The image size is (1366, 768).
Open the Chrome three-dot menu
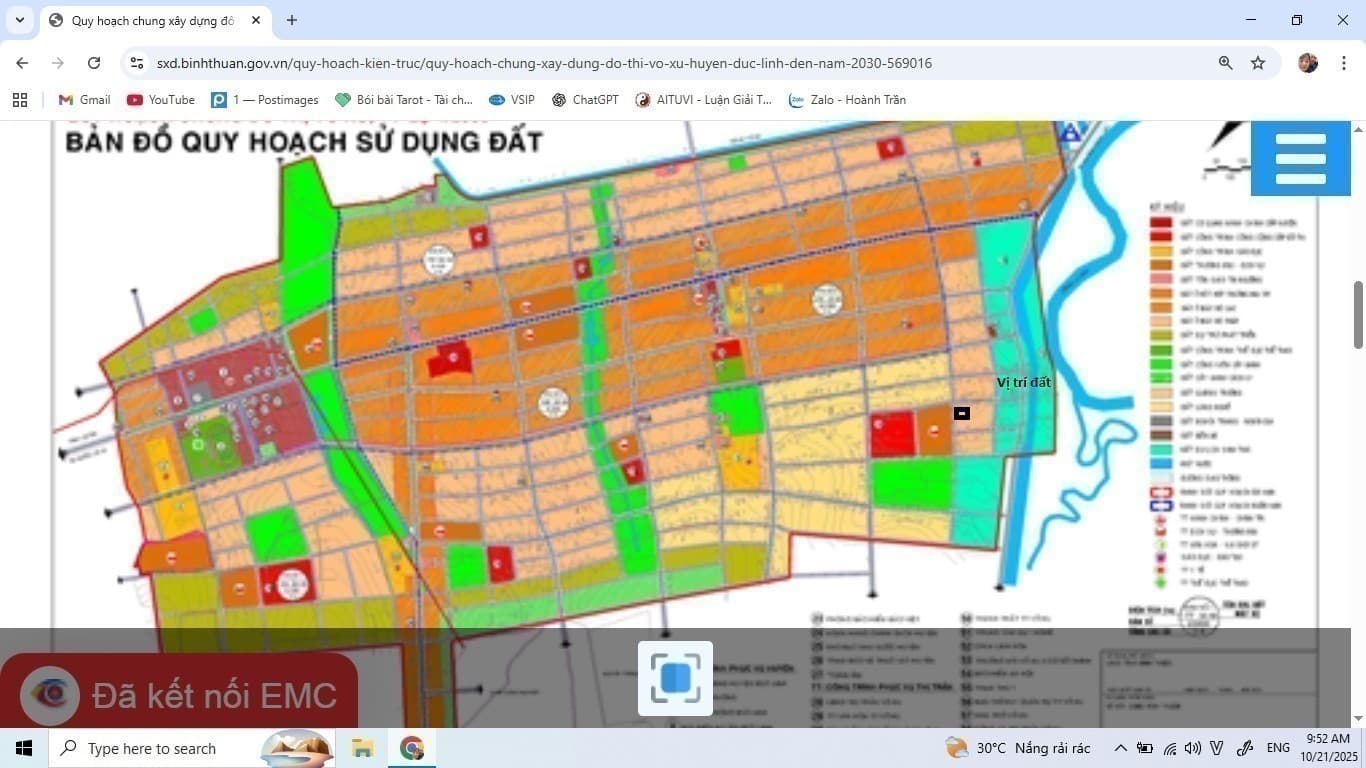(x=1345, y=62)
